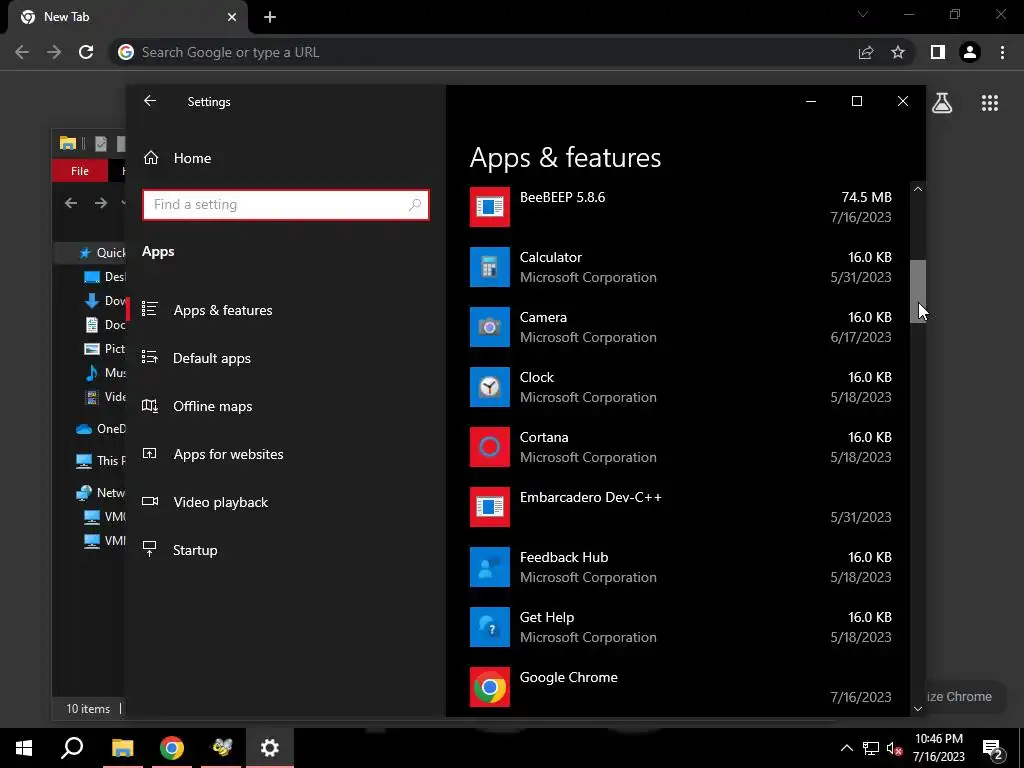
Task: Click the Google Chrome icon in apps list
Action: point(490,688)
